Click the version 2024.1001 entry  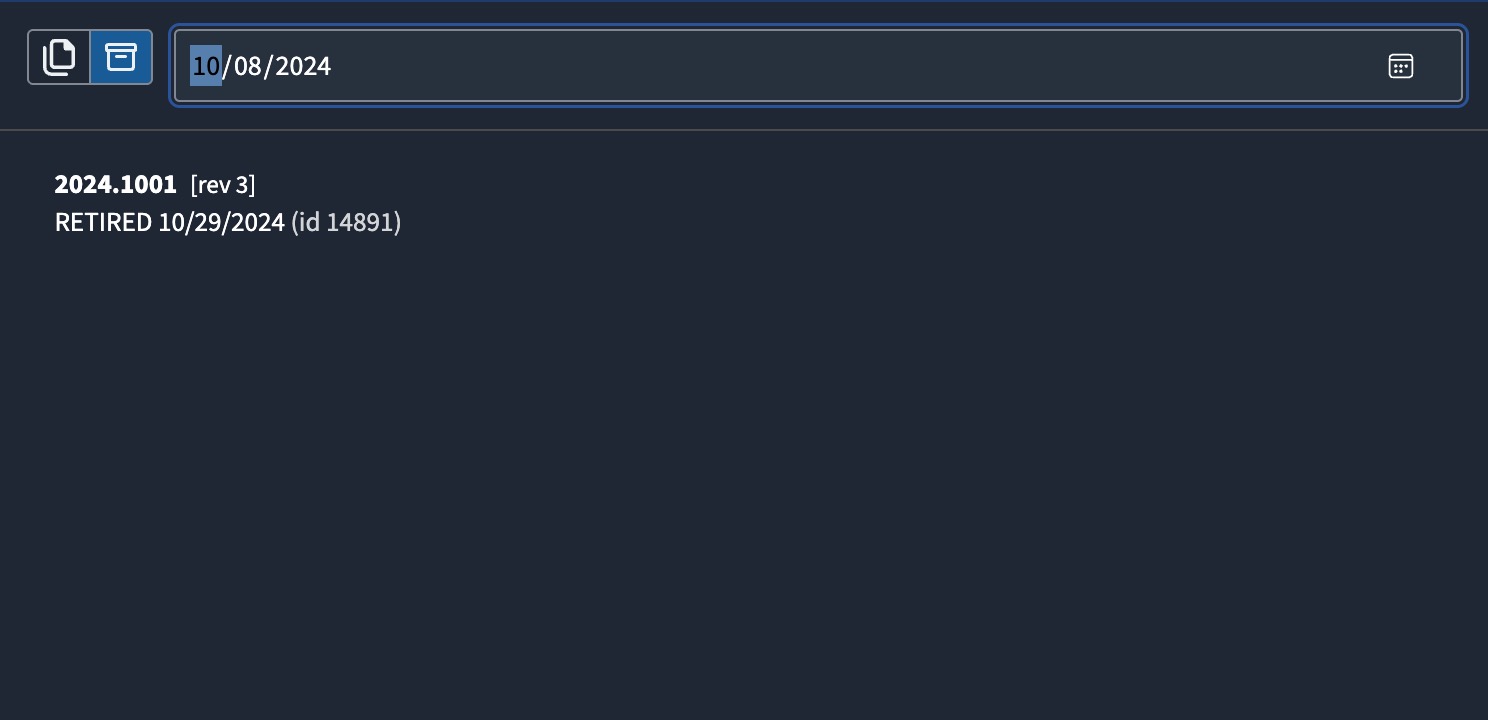(x=115, y=185)
